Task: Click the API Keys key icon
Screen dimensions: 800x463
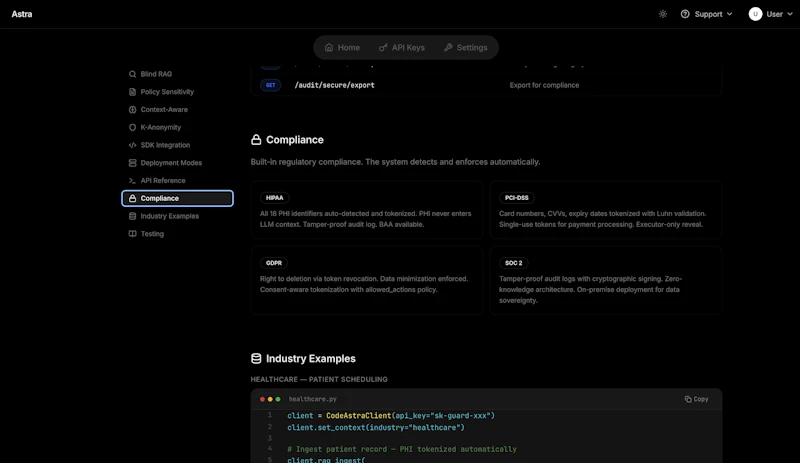Action: tap(383, 47)
